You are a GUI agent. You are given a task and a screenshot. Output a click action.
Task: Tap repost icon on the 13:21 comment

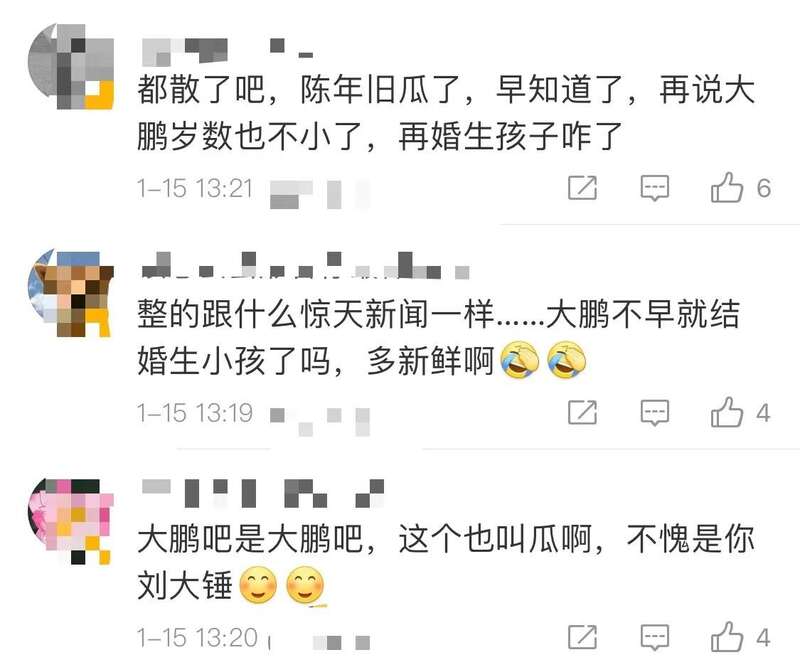(583, 188)
